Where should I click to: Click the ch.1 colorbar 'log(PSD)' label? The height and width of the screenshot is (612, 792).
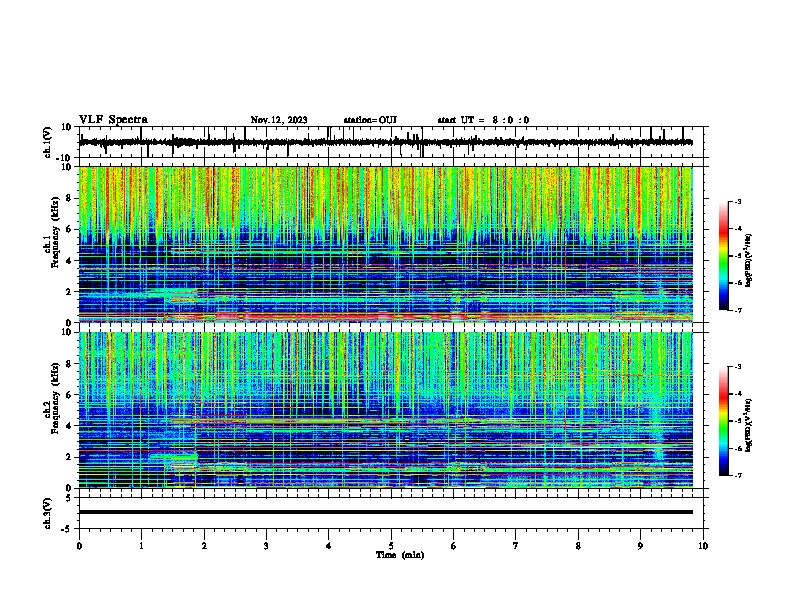tap(749, 260)
